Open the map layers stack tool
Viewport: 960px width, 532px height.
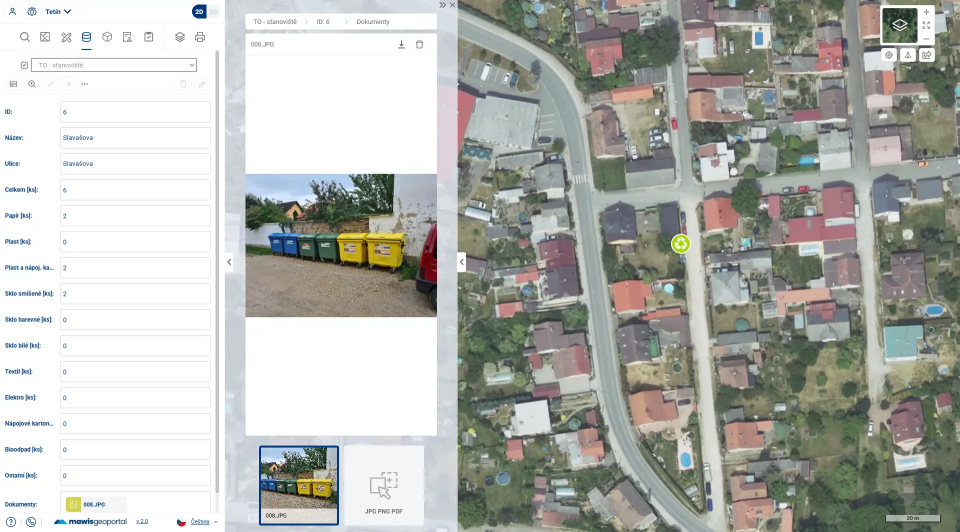(180, 37)
